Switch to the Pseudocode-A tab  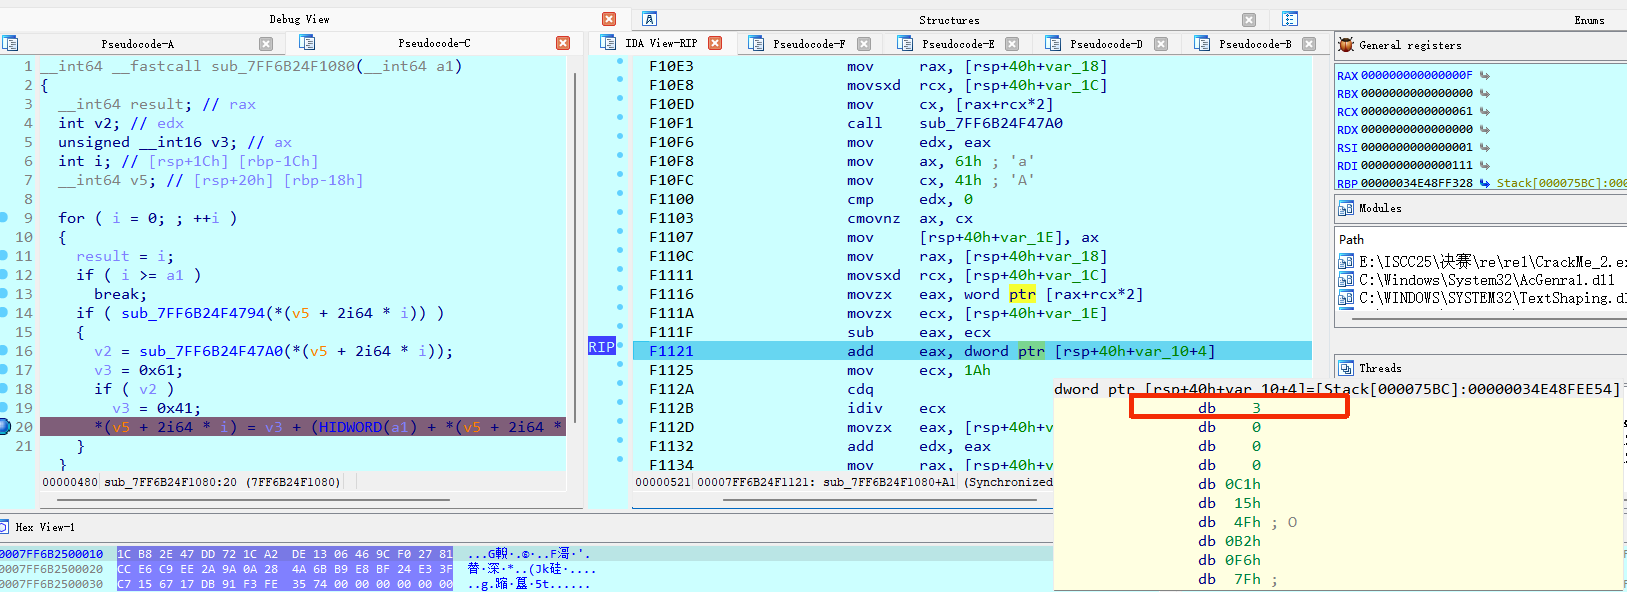click(137, 44)
